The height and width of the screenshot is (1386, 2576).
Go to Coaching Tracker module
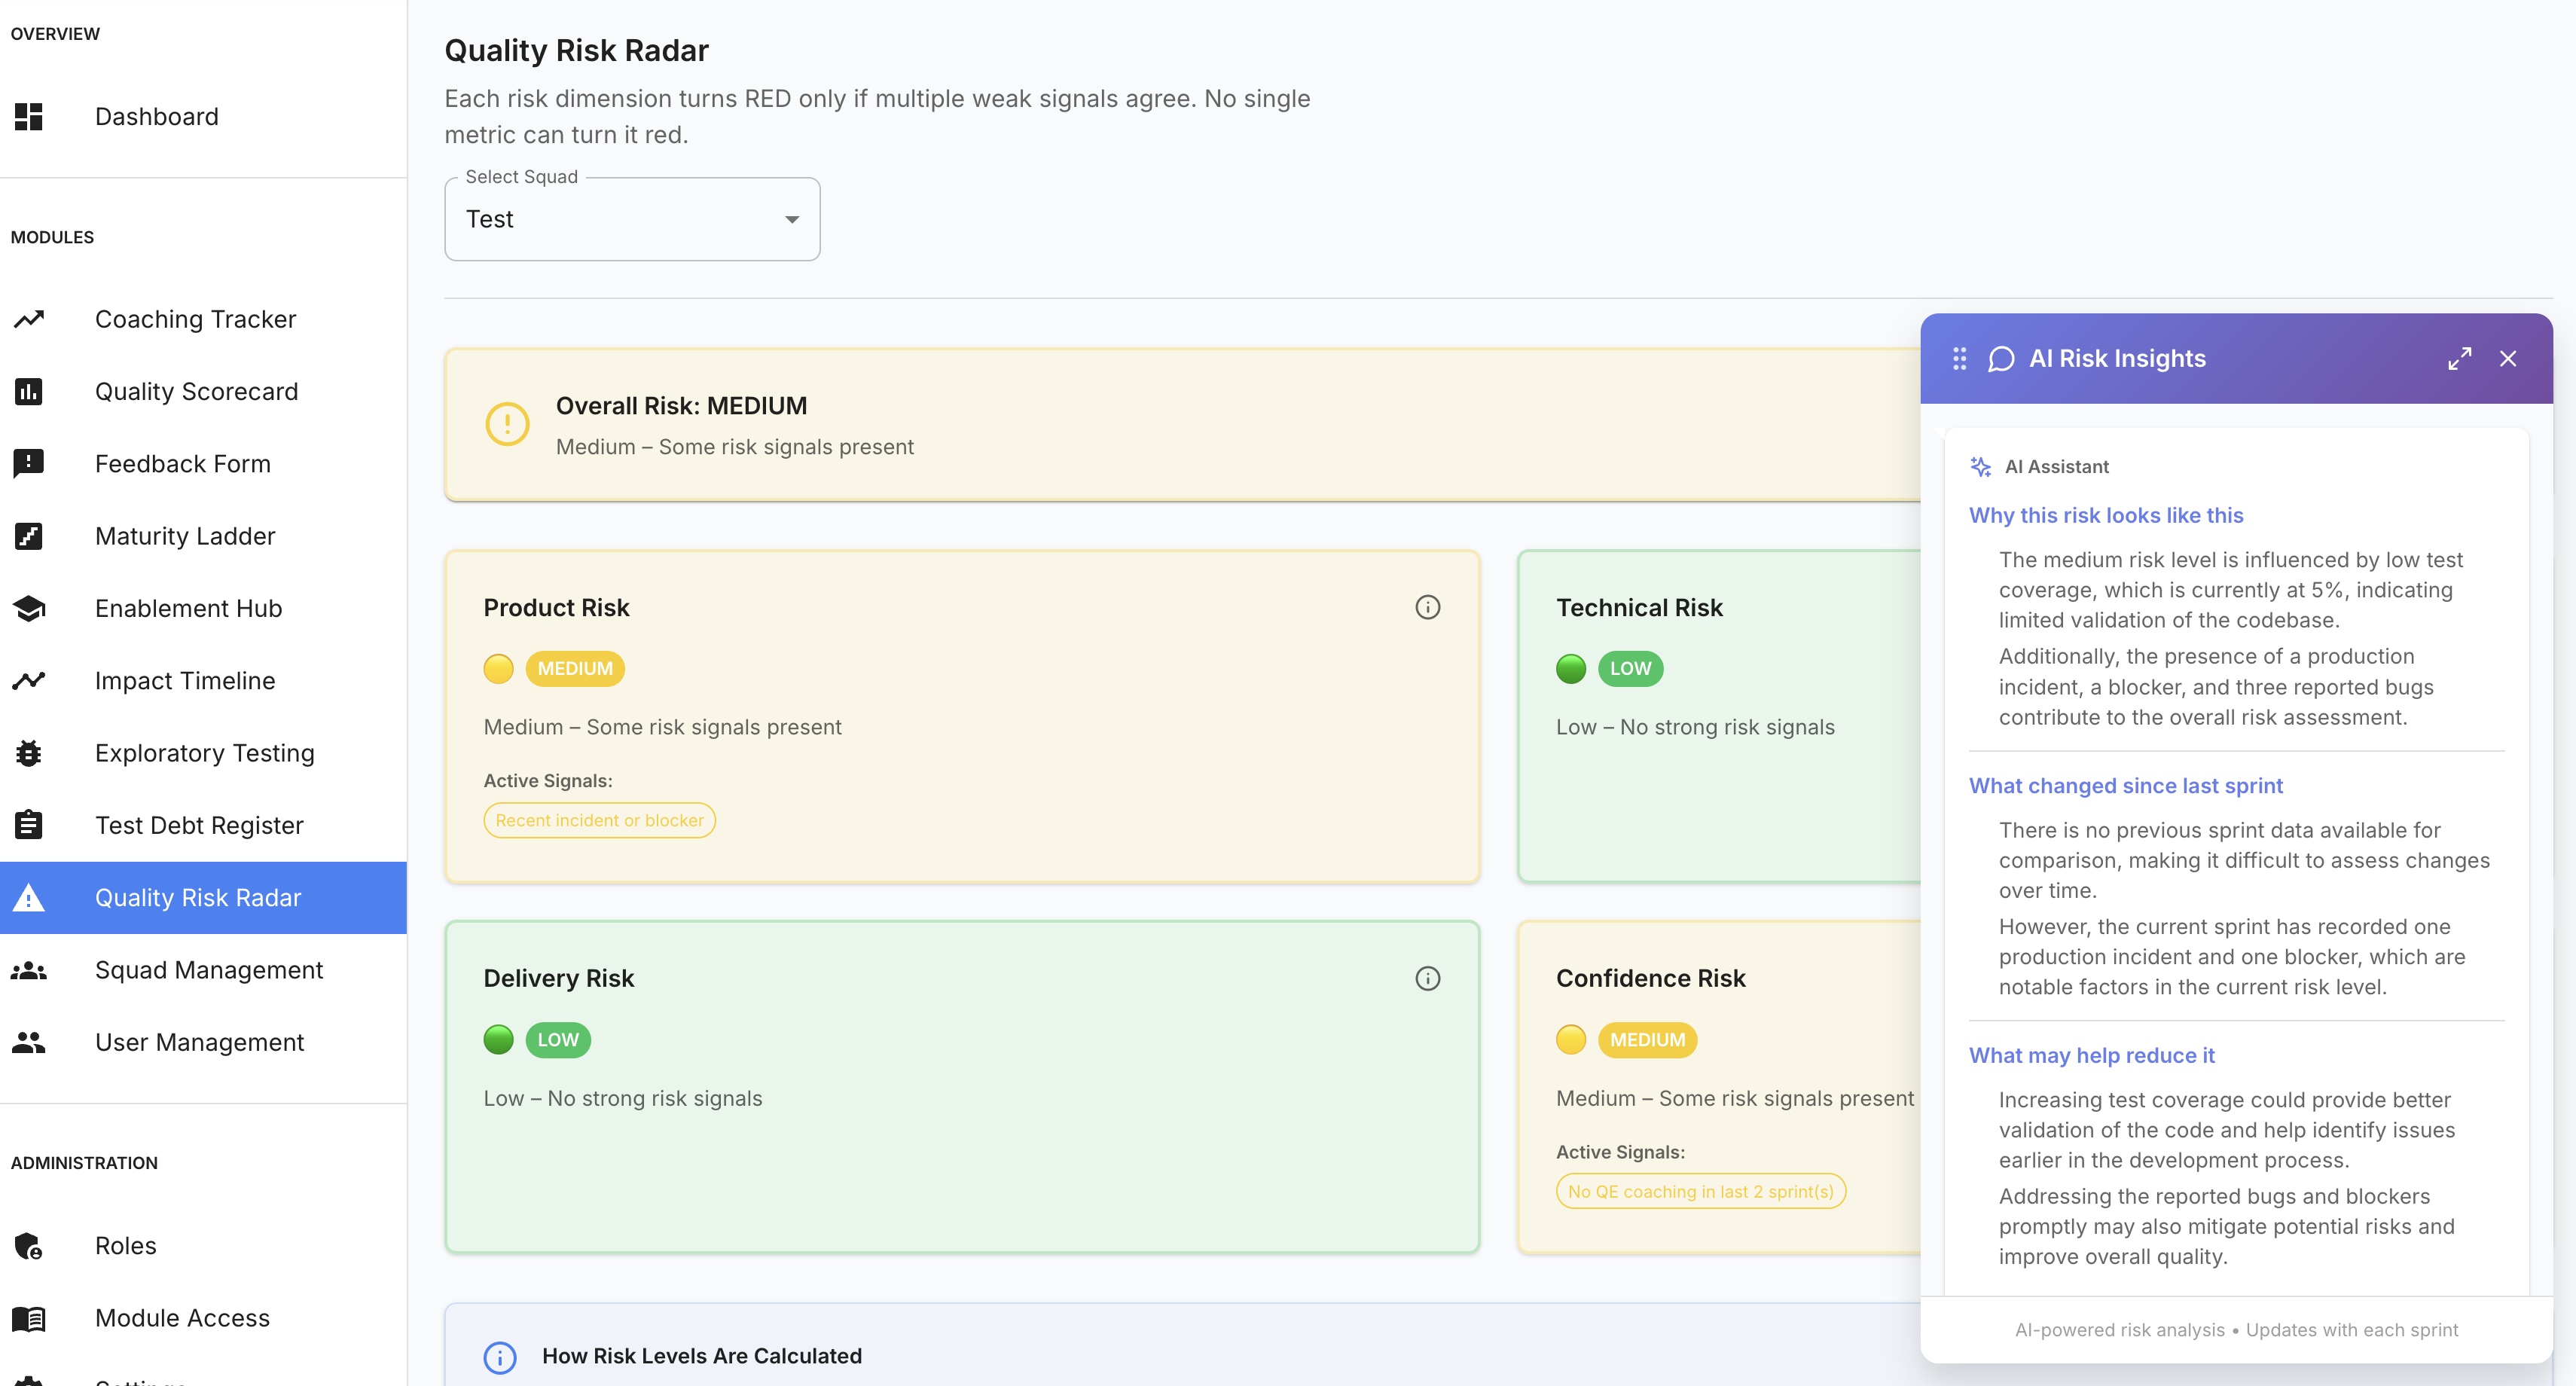coord(203,319)
